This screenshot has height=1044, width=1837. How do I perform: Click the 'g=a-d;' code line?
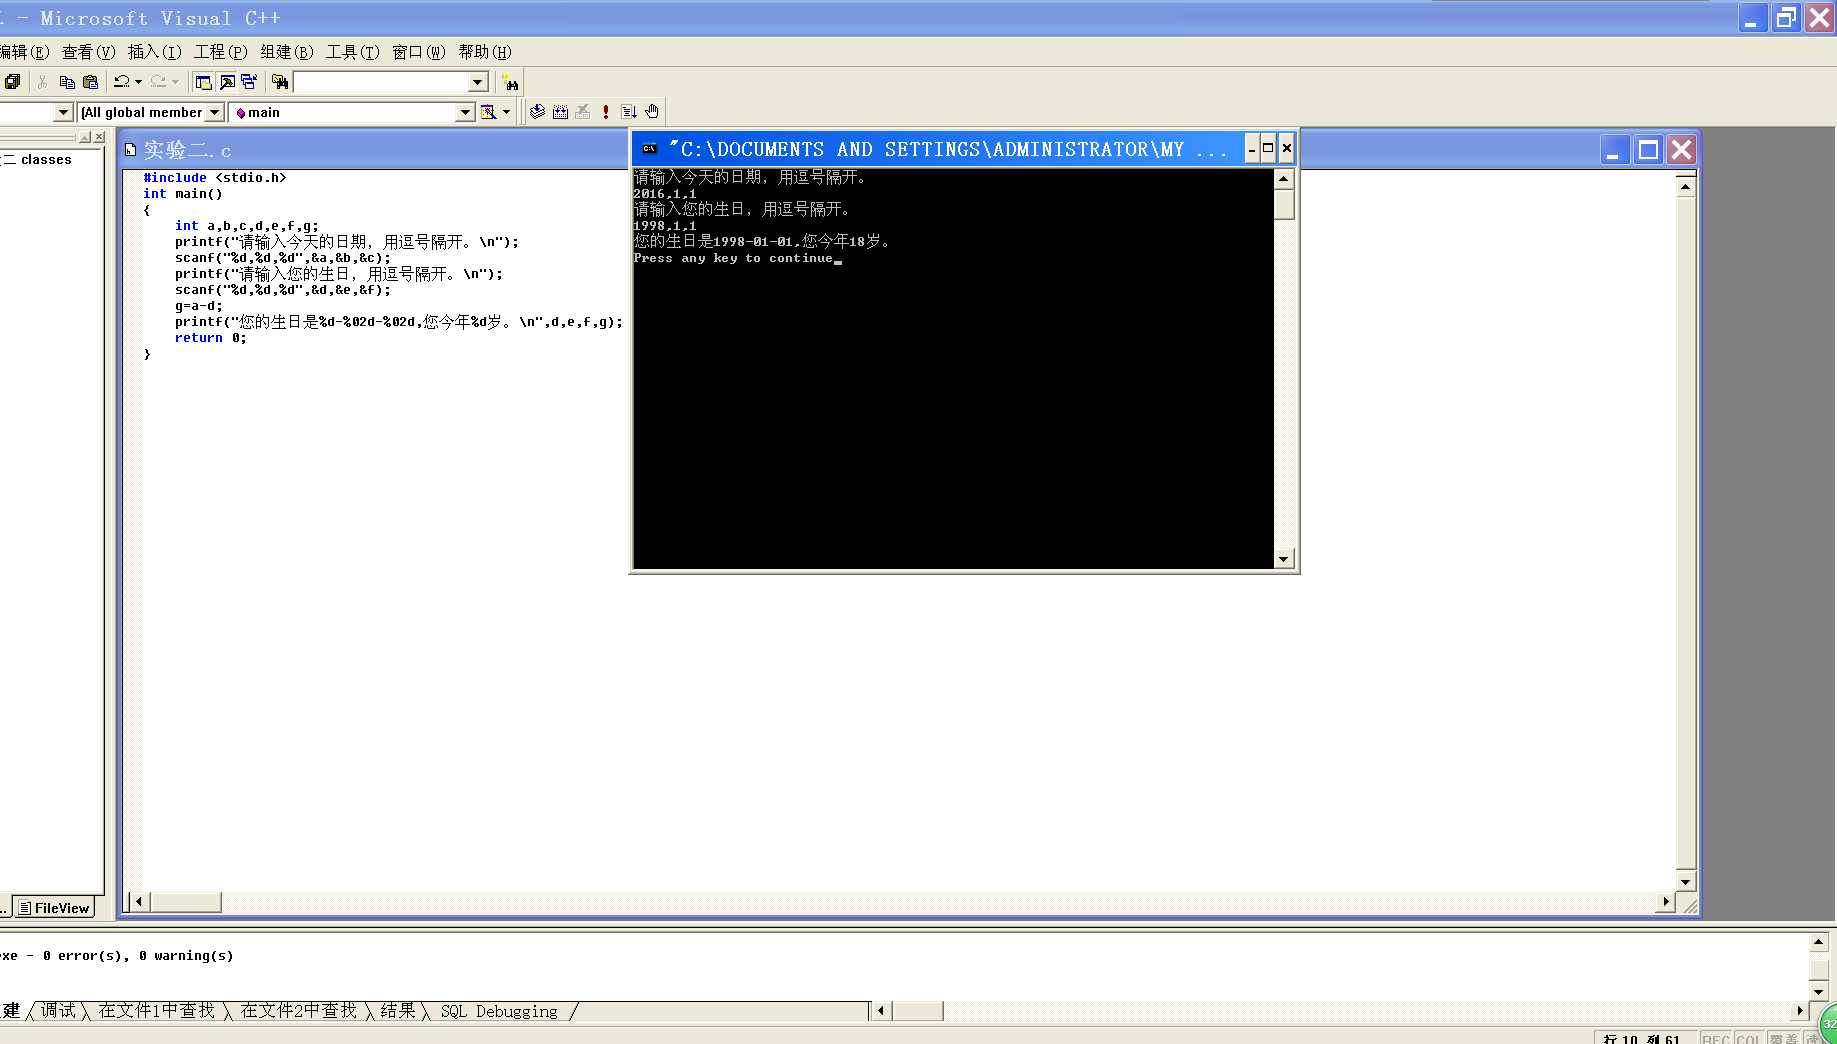199,306
